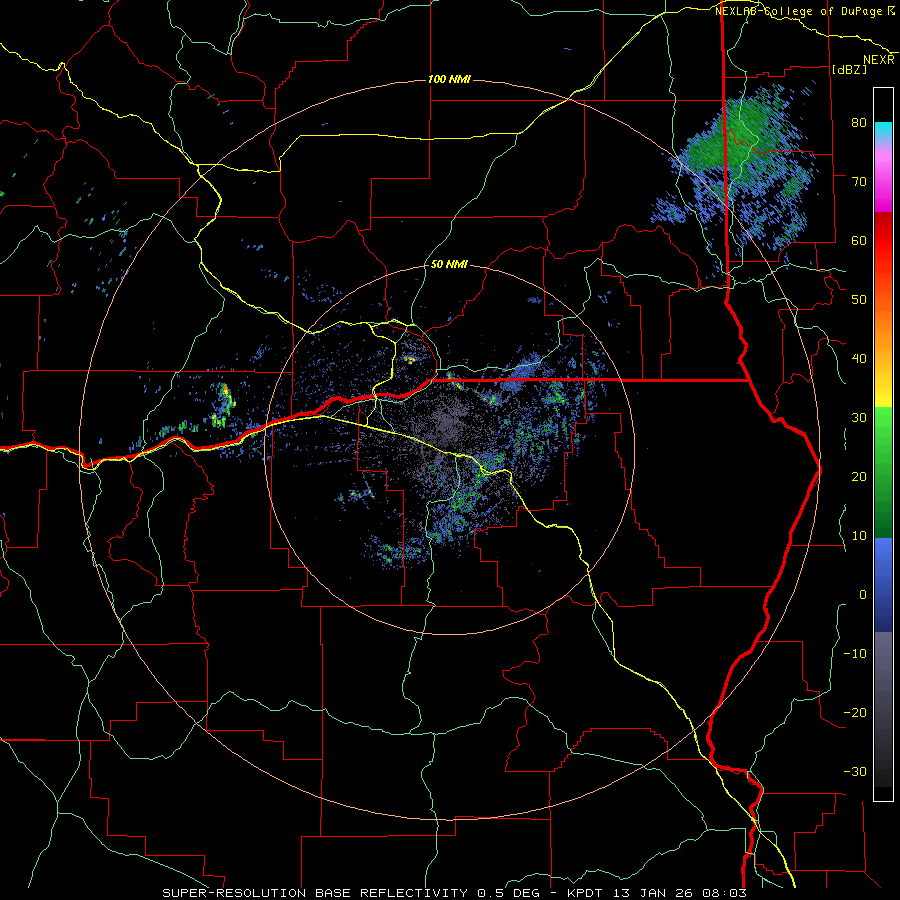Click the -30 value on the color scale
Viewport: 900px width, 900px height.
[855, 772]
